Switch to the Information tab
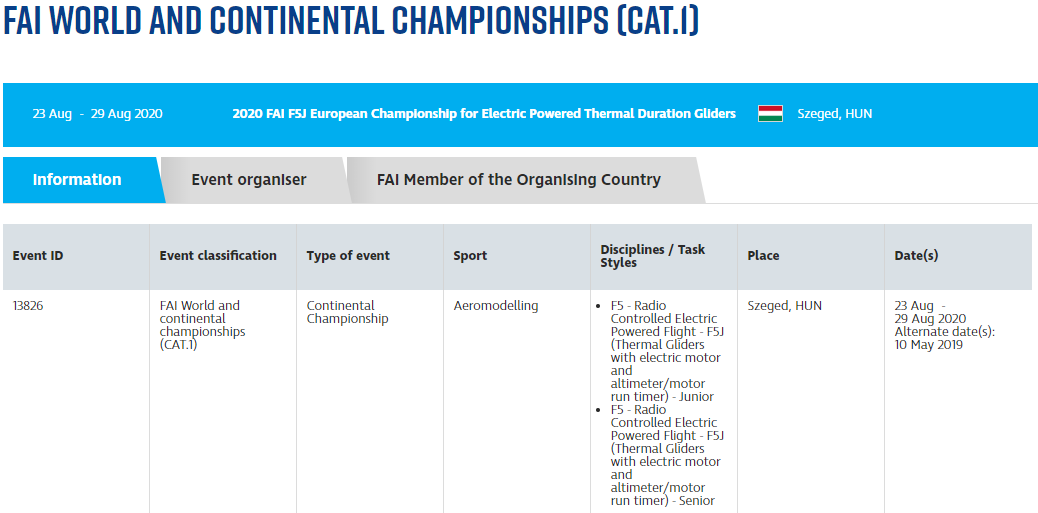The width and height of the screenshot is (1038, 513). click(77, 180)
